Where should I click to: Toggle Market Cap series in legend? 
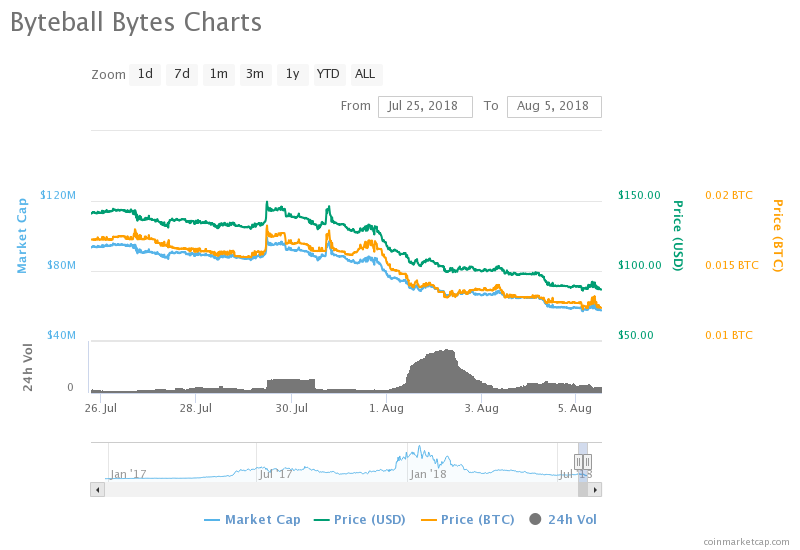click(252, 520)
